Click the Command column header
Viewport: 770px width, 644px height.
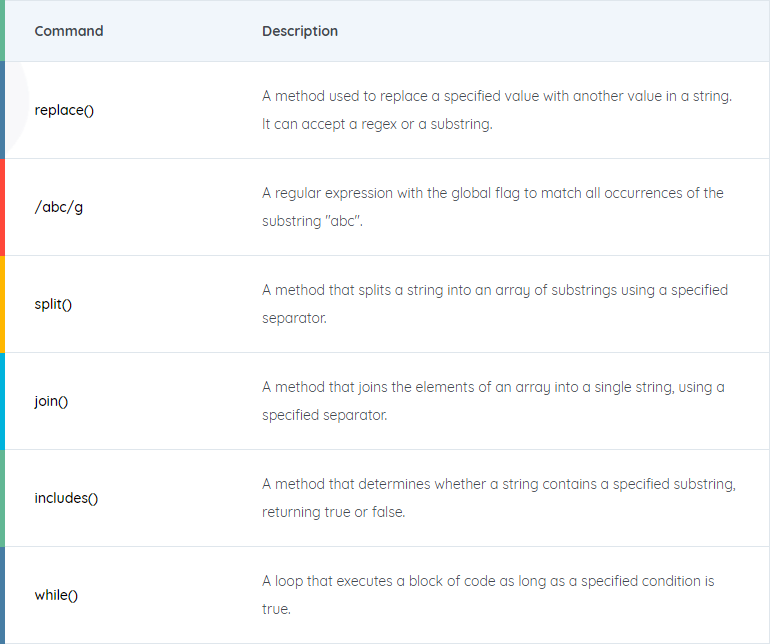[69, 31]
